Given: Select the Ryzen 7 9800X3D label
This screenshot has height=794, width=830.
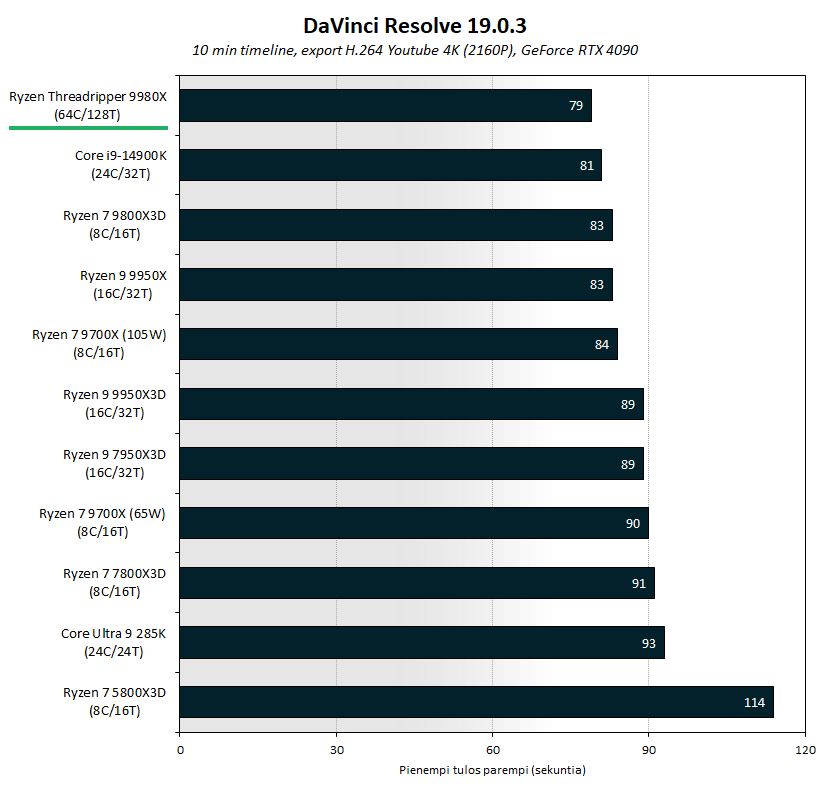Looking at the screenshot, I should coord(114,224).
